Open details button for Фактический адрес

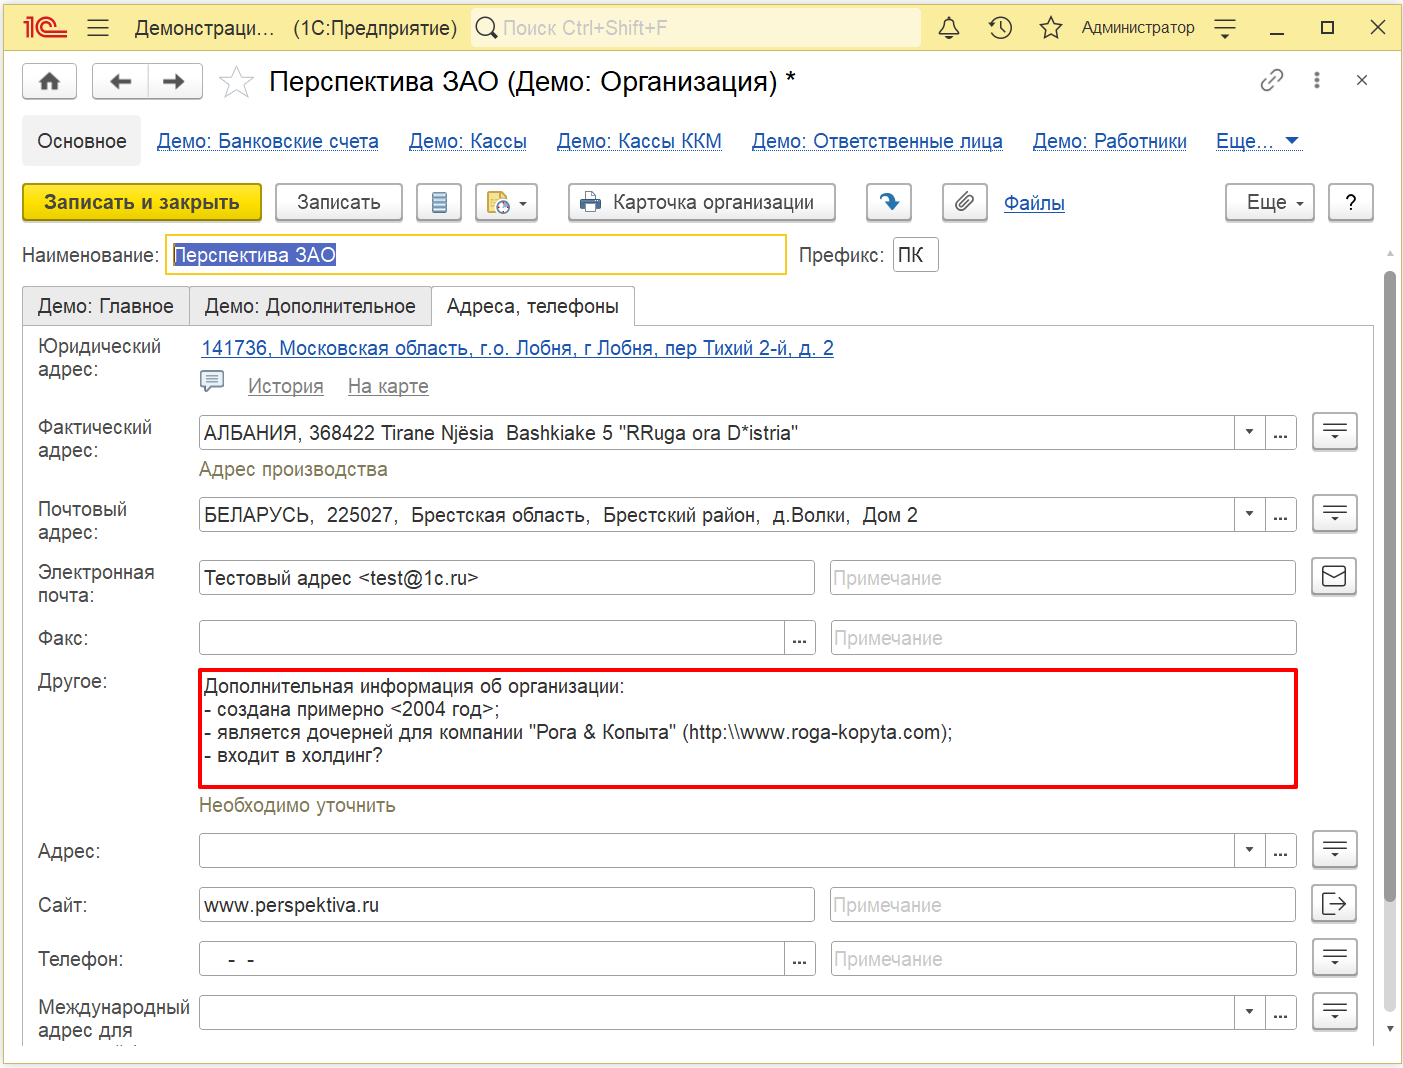coord(1334,432)
